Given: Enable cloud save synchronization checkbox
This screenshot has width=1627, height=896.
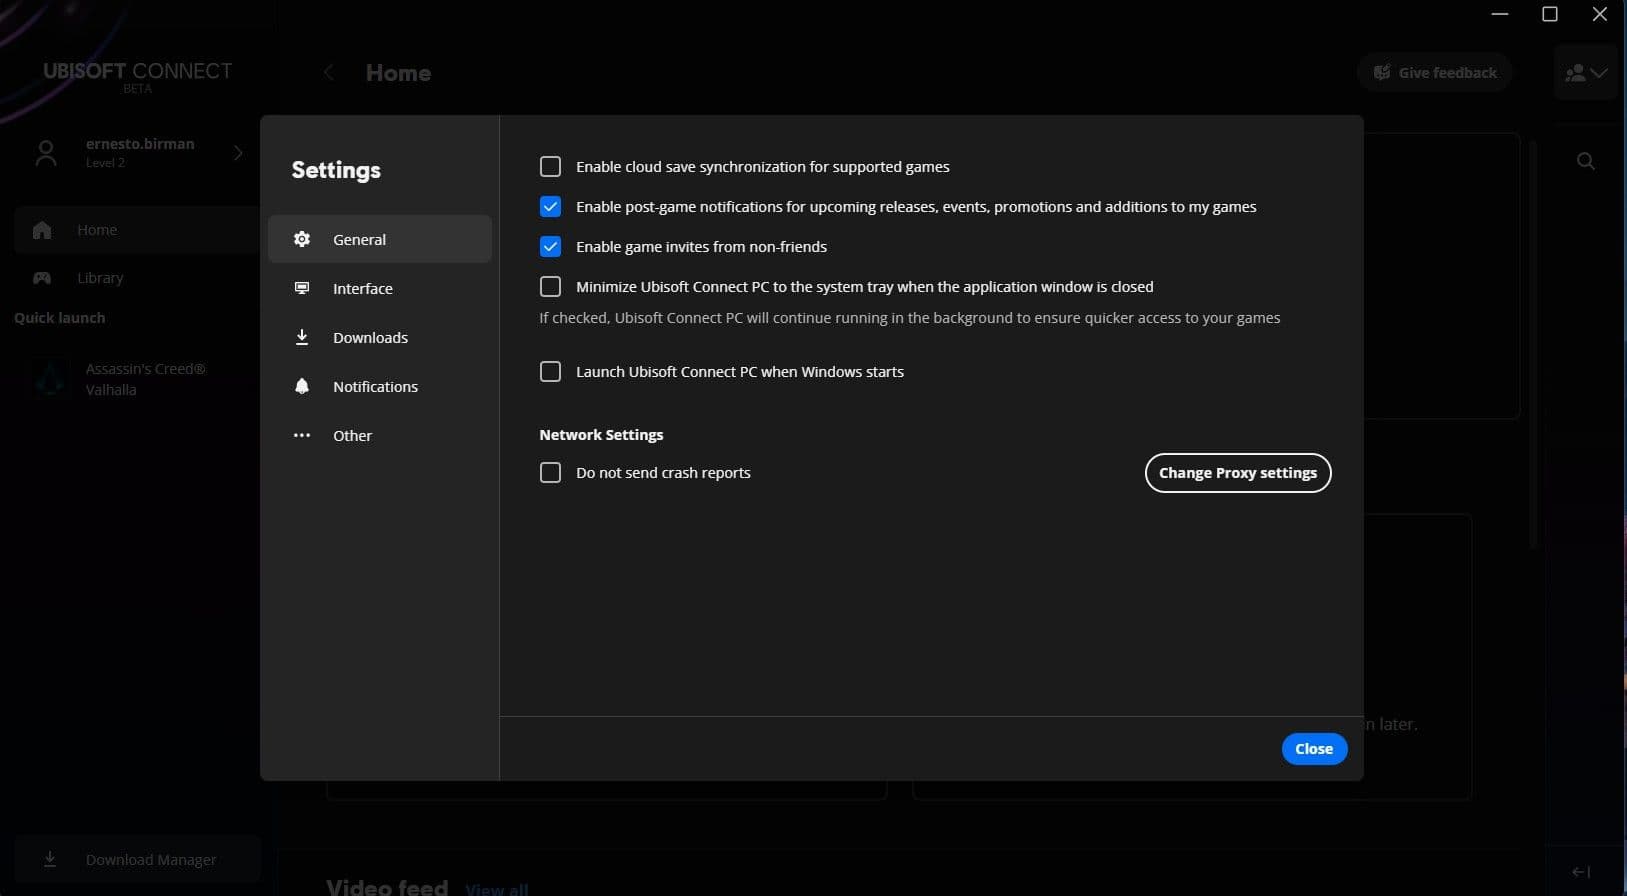Looking at the screenshot, I should [x=550, y=166].
